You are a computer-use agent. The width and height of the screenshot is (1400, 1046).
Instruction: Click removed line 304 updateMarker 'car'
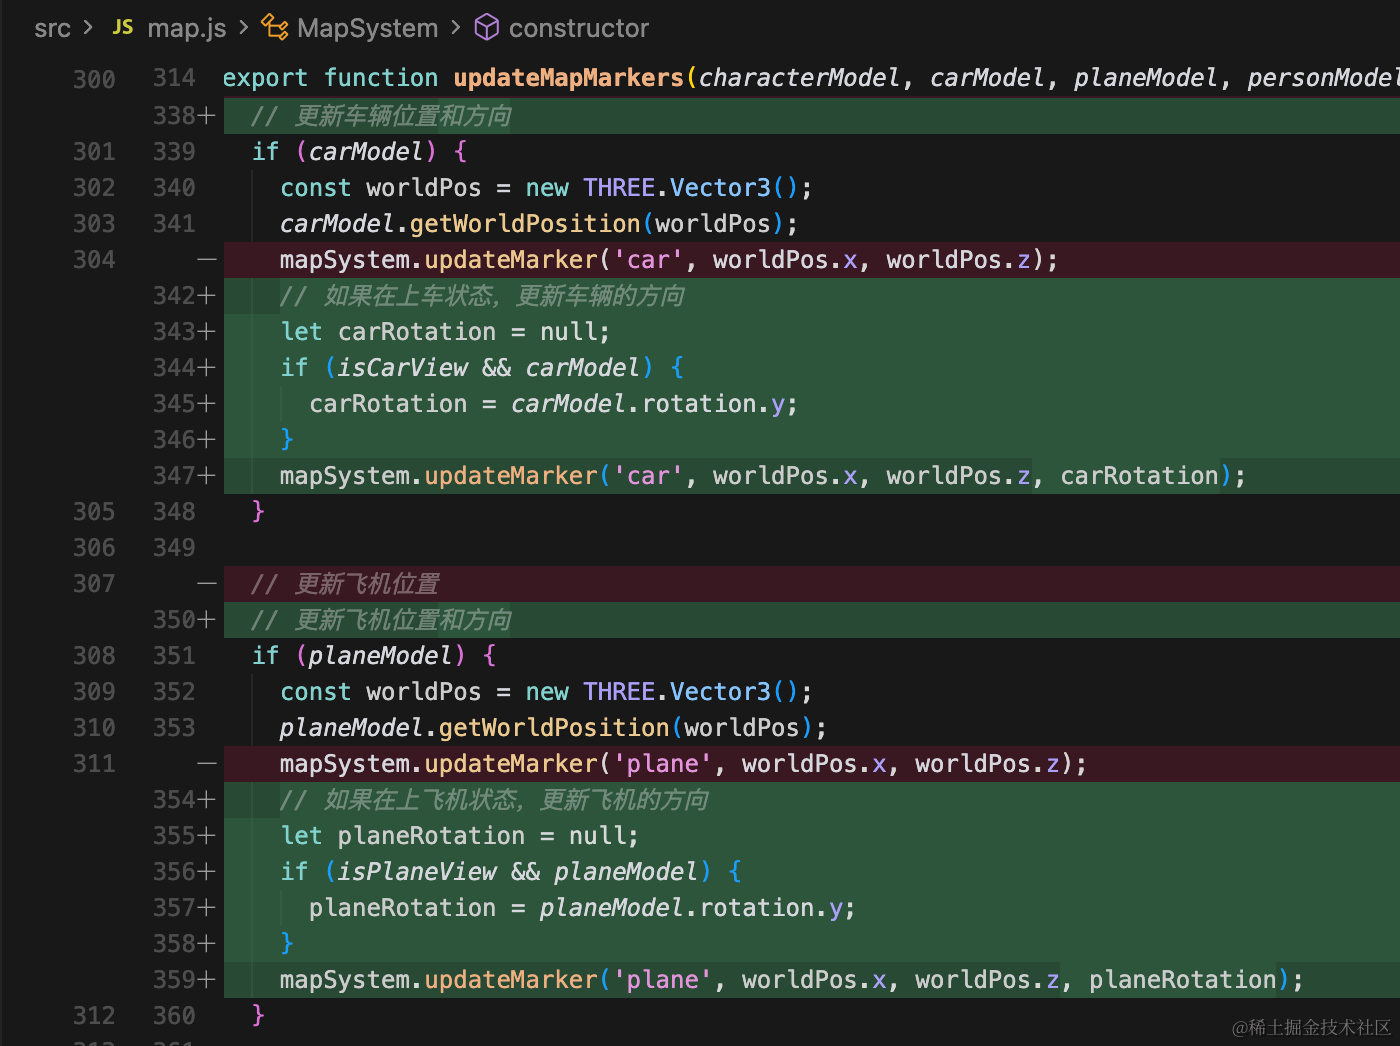(x=668, y=260)
